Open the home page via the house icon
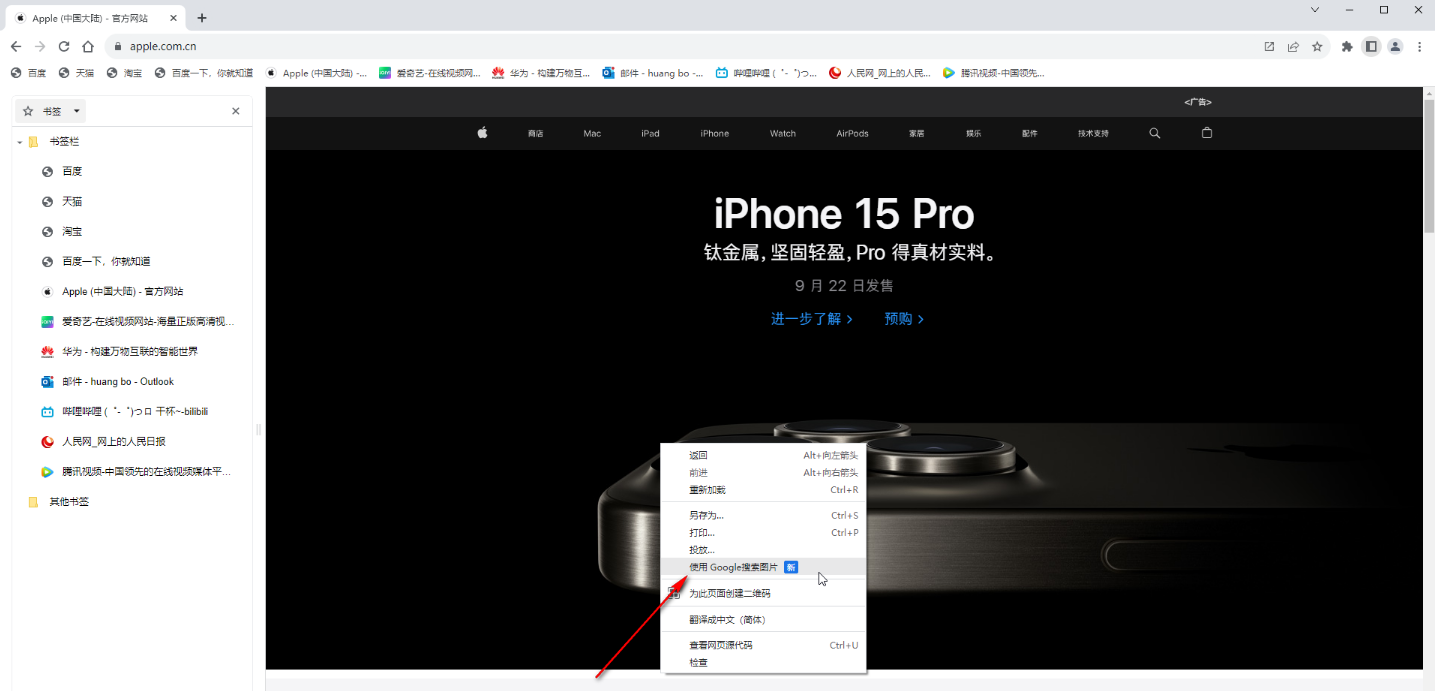 click(x=88, y=46)
